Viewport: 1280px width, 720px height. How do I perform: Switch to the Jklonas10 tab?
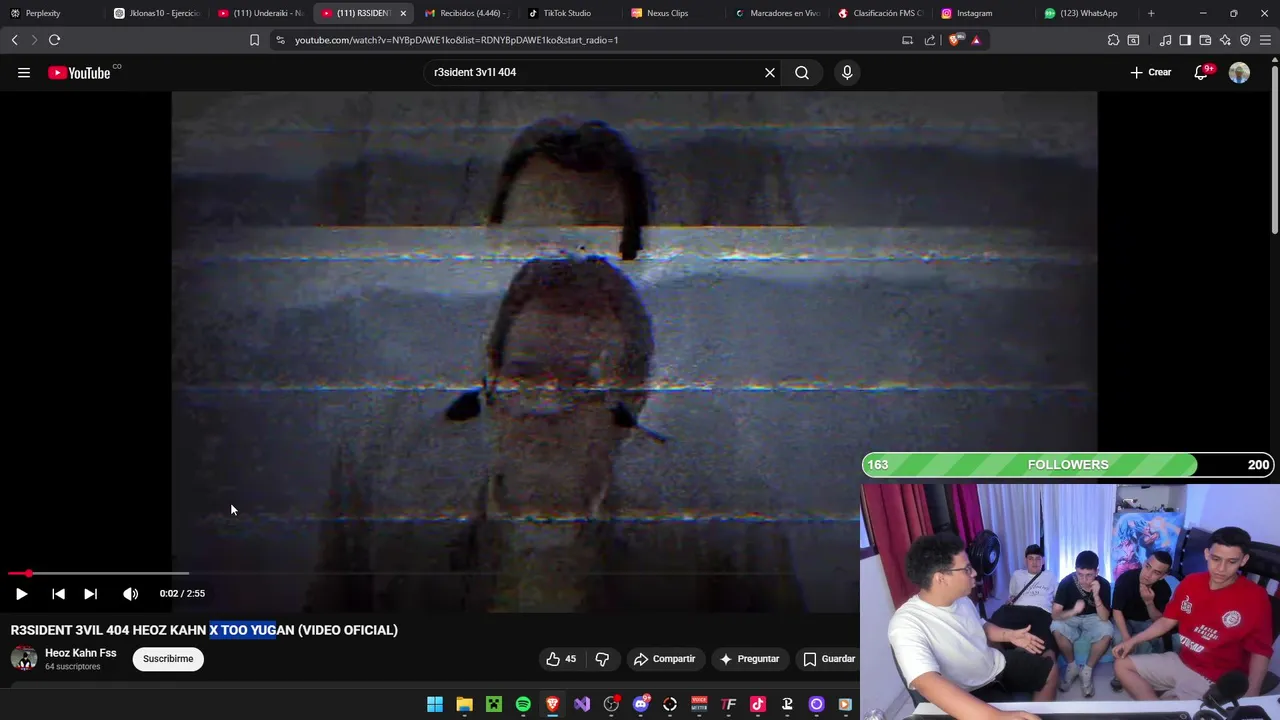point(156,13)
